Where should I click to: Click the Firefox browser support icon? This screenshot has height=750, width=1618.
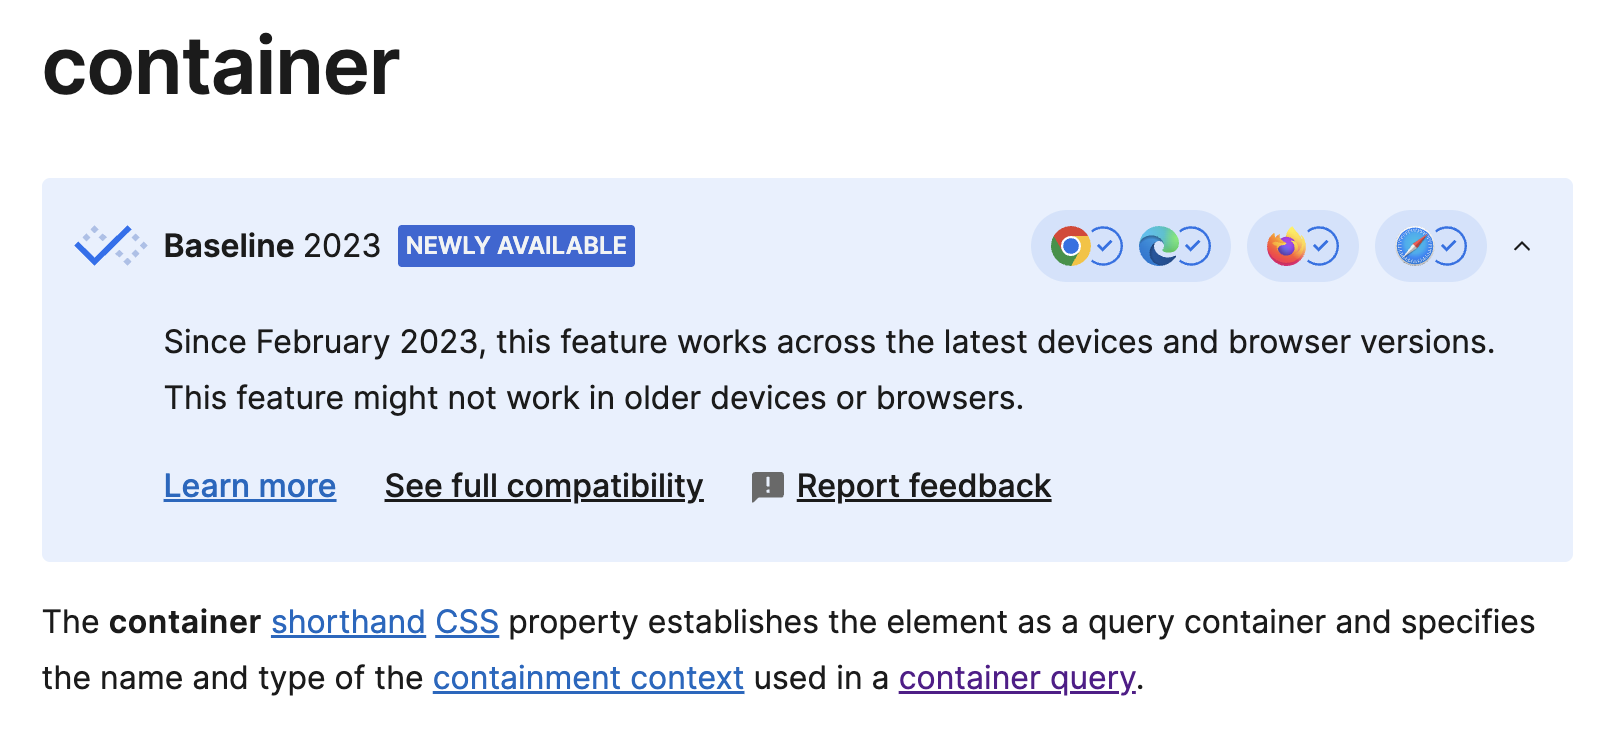coord(1287,246)
